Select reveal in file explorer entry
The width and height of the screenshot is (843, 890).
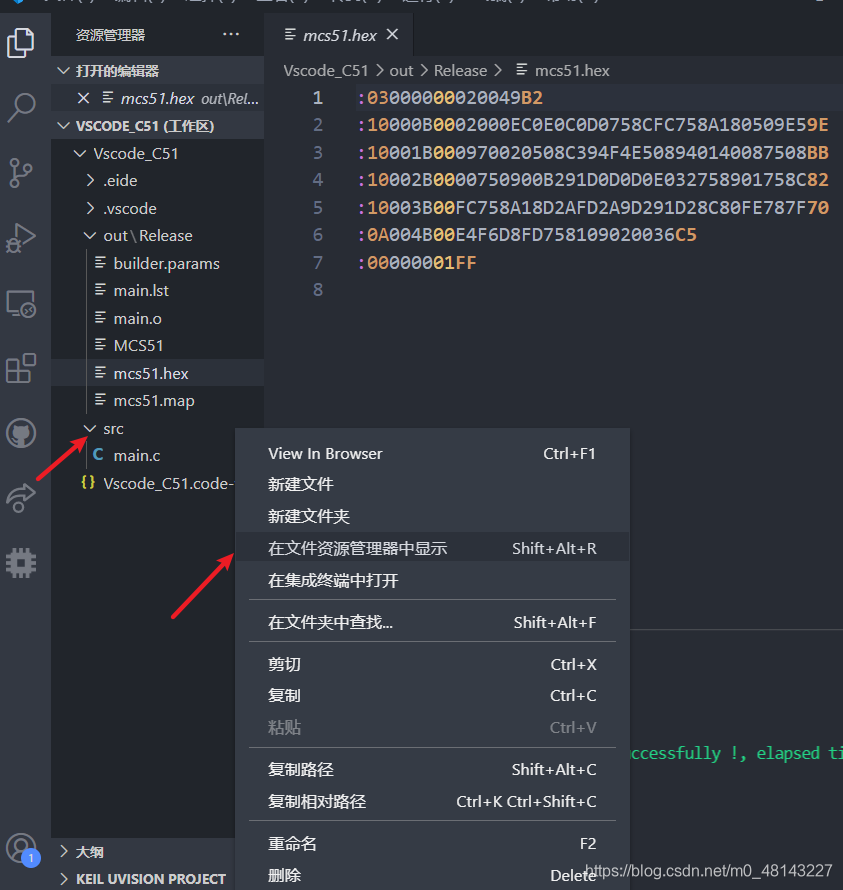tap(432, 548)
